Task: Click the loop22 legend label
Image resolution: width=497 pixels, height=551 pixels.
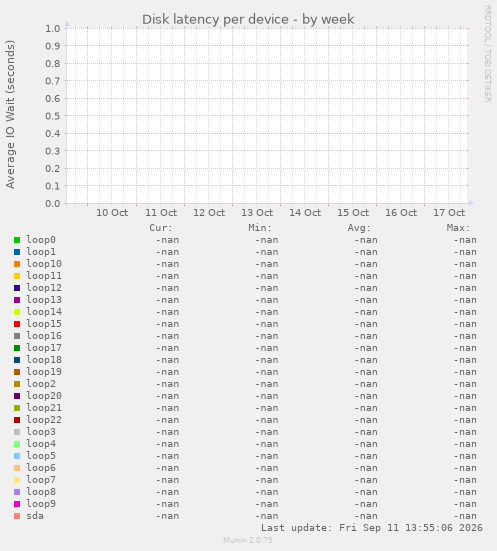Action: (44, 420)
